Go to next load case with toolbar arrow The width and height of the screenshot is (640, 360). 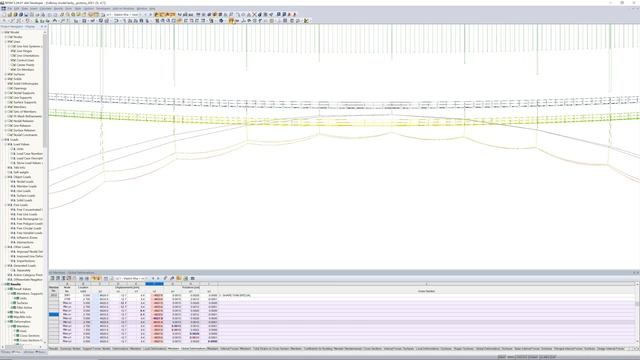[150, 14]
